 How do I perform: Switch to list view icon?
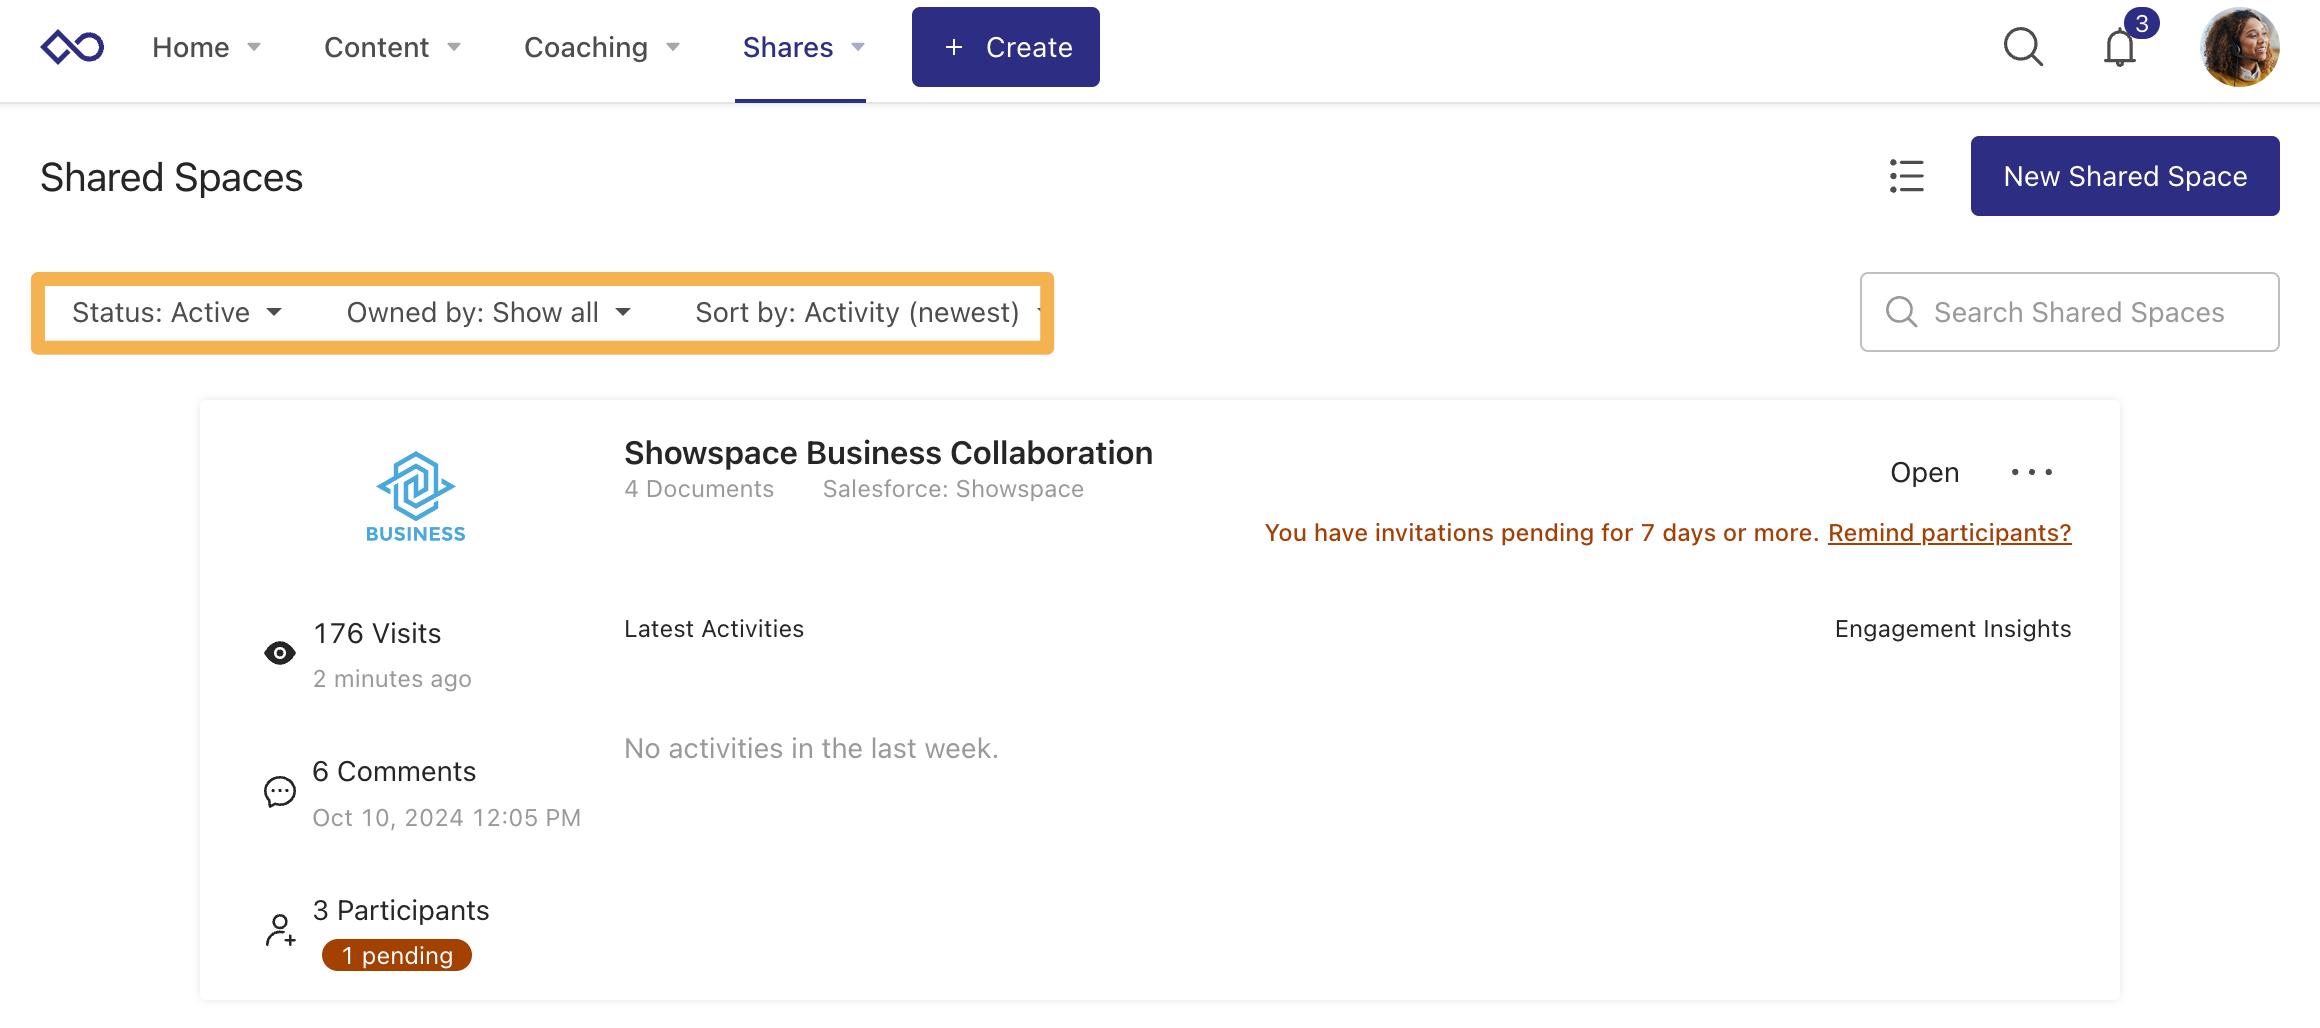1906,176
